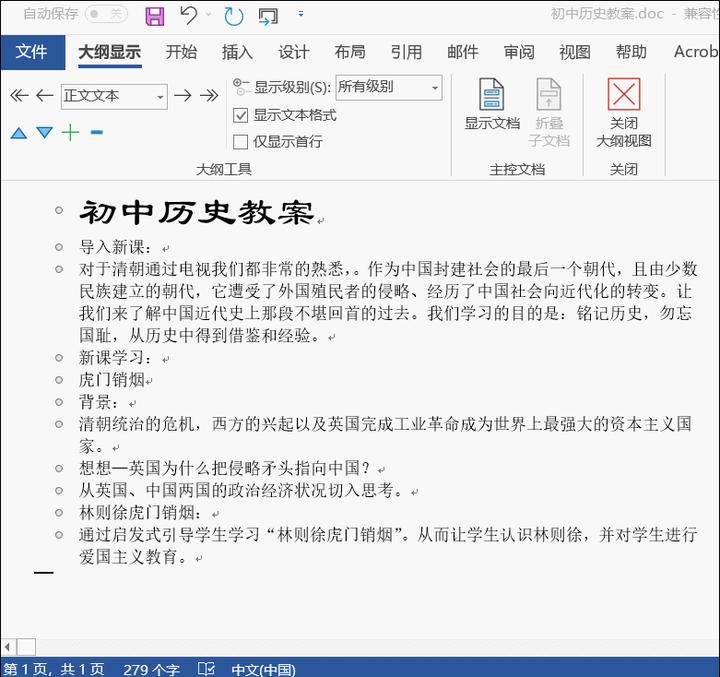Open the 文件 menu
Viewport: 720px width, 677px height.
[x=32, y=52]
